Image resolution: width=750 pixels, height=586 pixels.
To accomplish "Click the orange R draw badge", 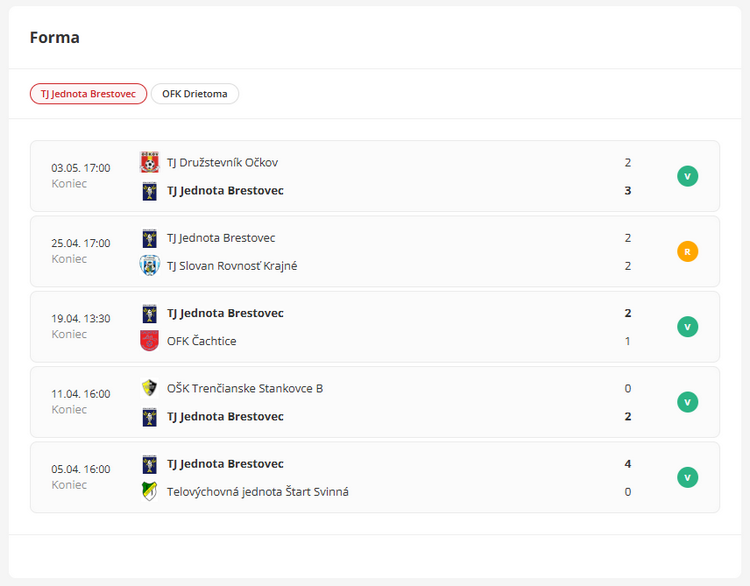I will [x=687, y=252].
